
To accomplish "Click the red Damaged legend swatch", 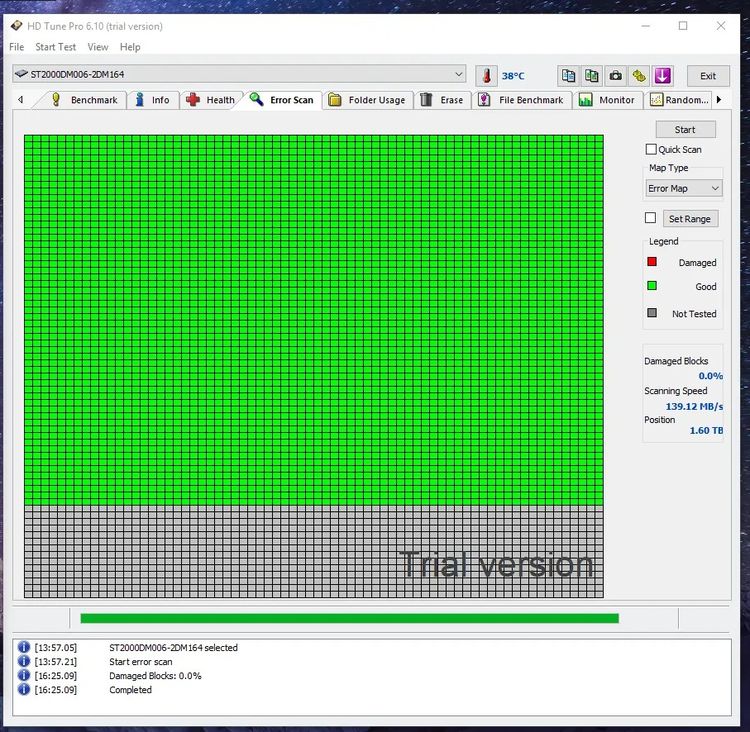I will [651, 262].
